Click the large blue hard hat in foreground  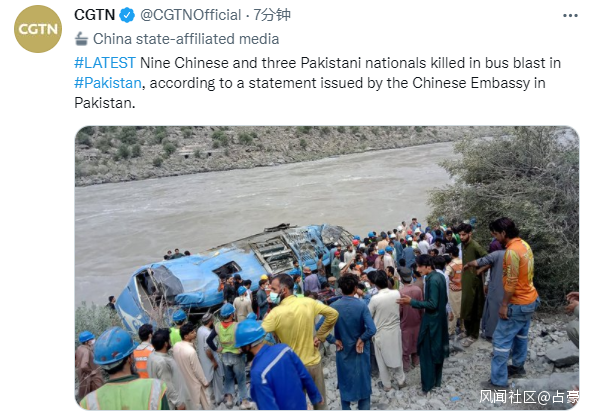[113, 346]
